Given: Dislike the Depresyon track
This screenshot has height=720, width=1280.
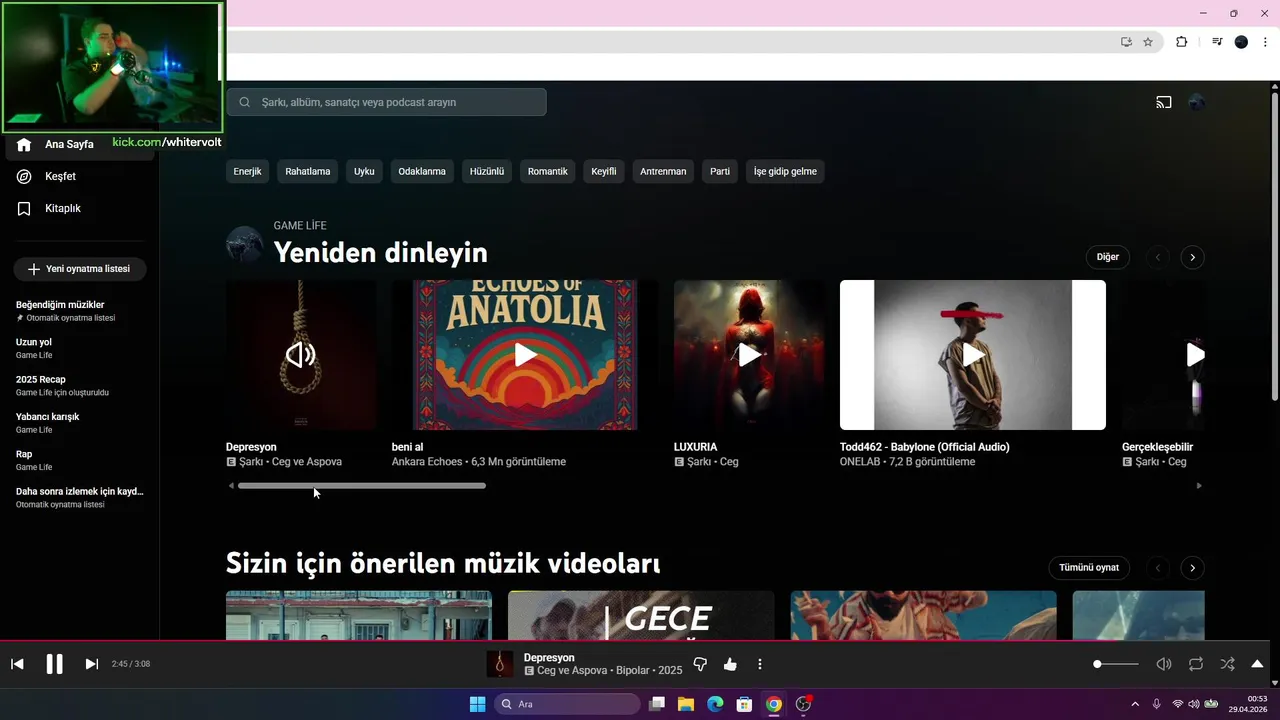Looking at the screenshot, I should [700, 664].
